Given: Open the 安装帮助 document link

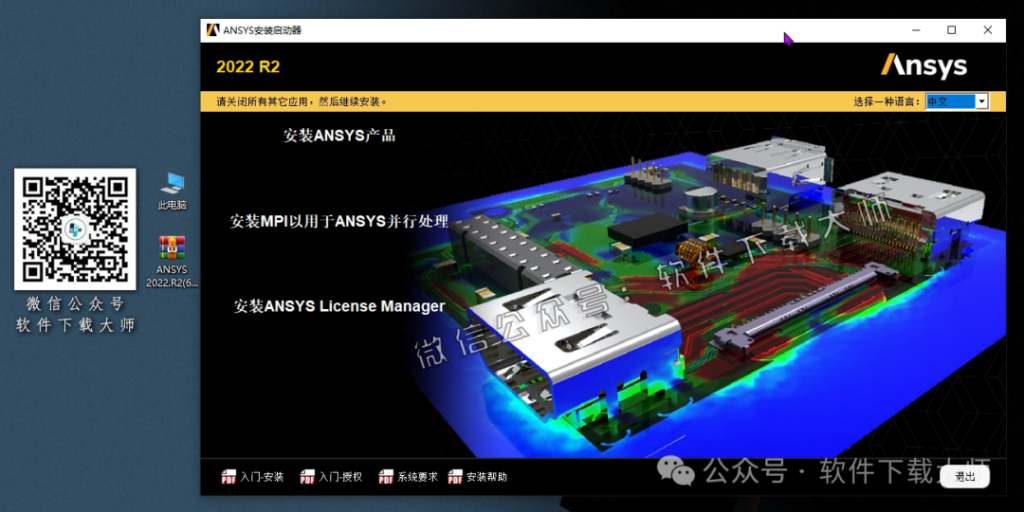Looking at the screenshot, I should click(487, 477).
